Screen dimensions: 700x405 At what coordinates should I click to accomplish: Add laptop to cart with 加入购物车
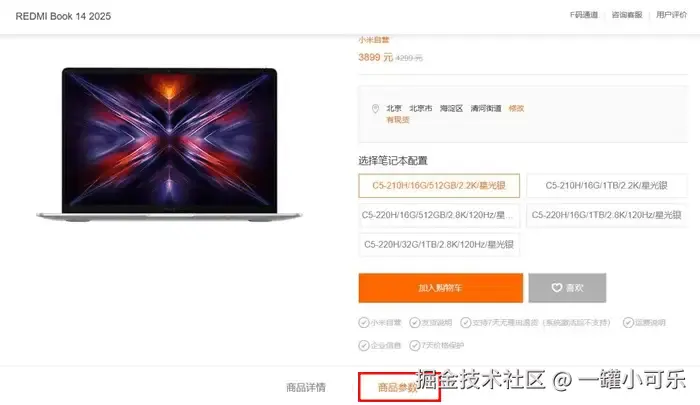[x=441, y=288]
